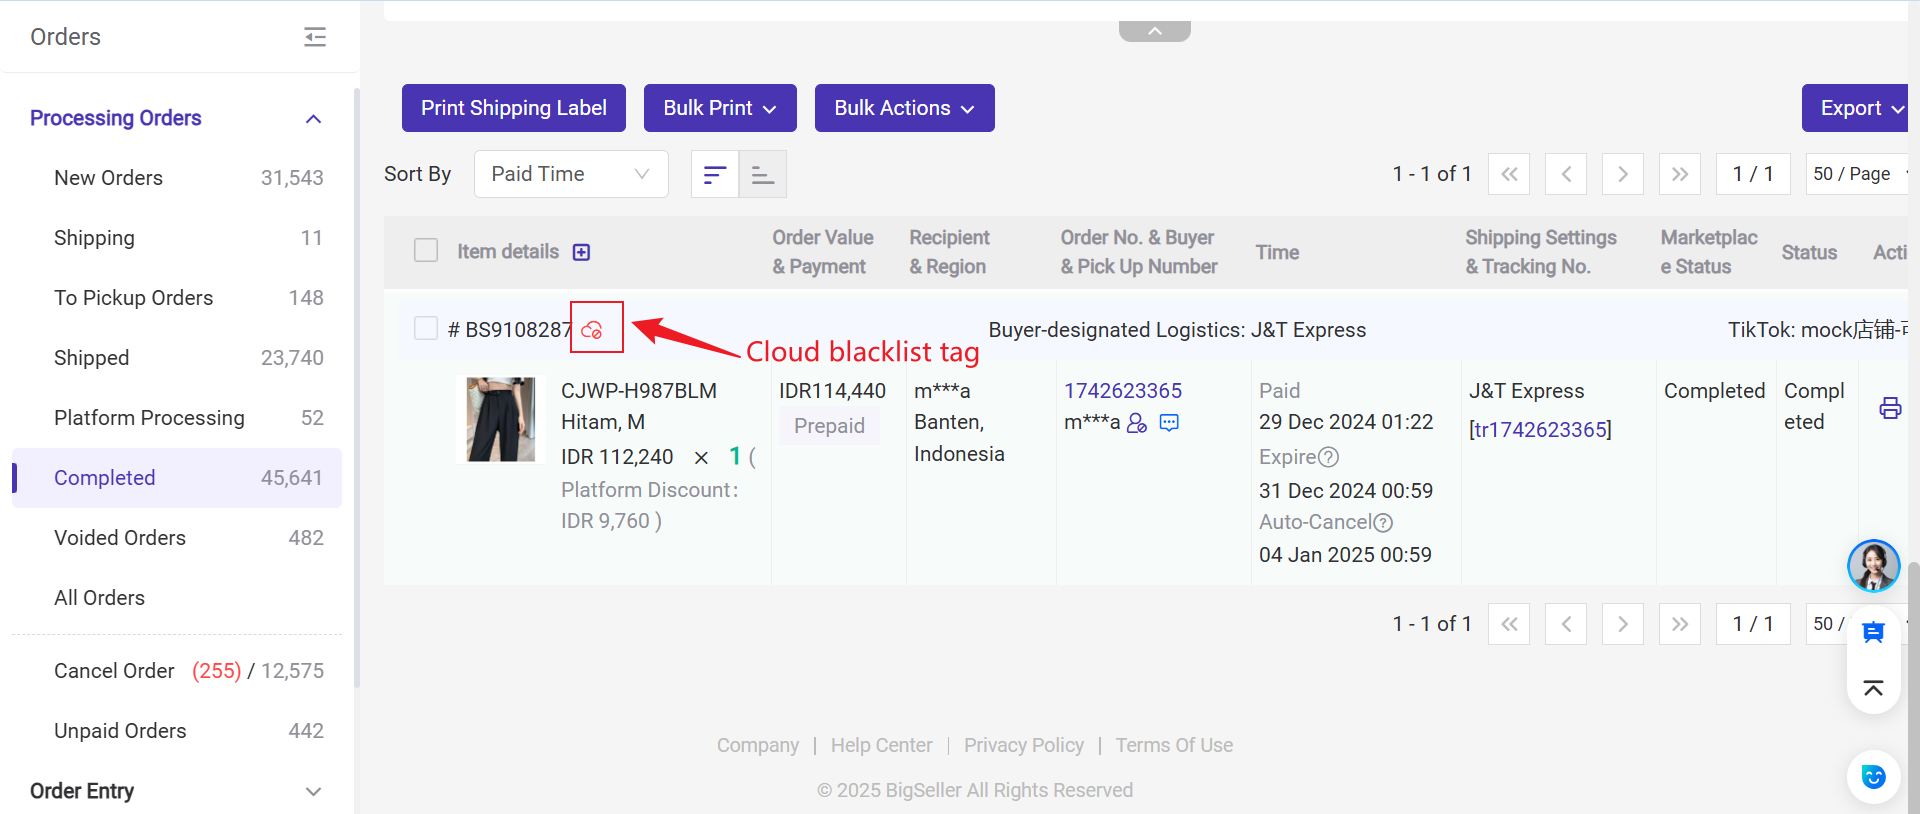1920x814 pixels.
Task: Select Completed orders menu item
Action: [177, 478]
